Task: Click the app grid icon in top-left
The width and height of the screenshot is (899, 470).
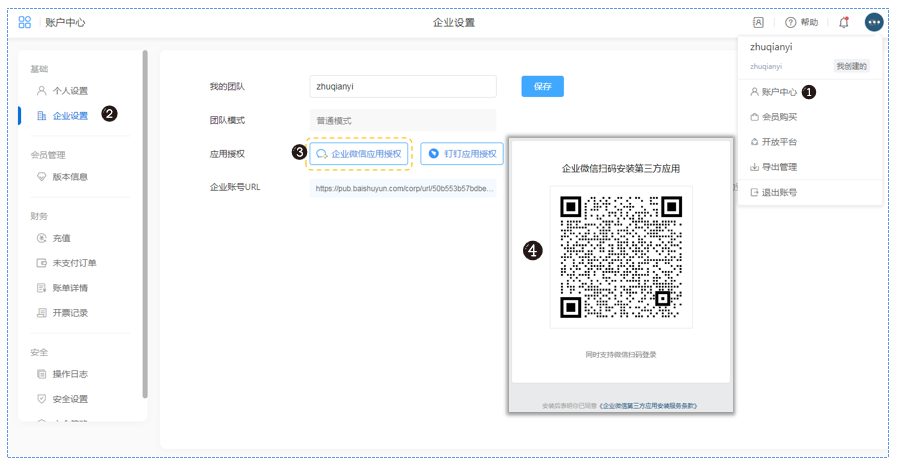Action: [25, 22]
